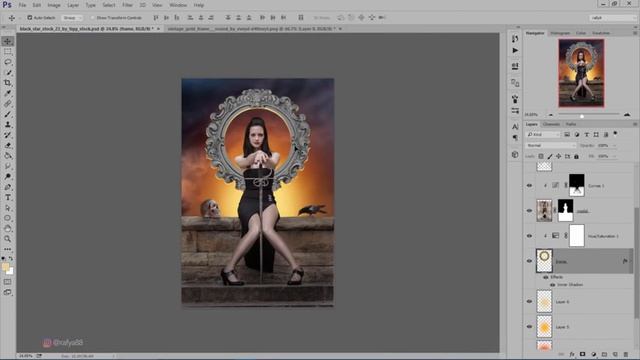Screen dimensions: 640x360
Task: Select the Move tool in toolbox
Action: pos(8,41)
